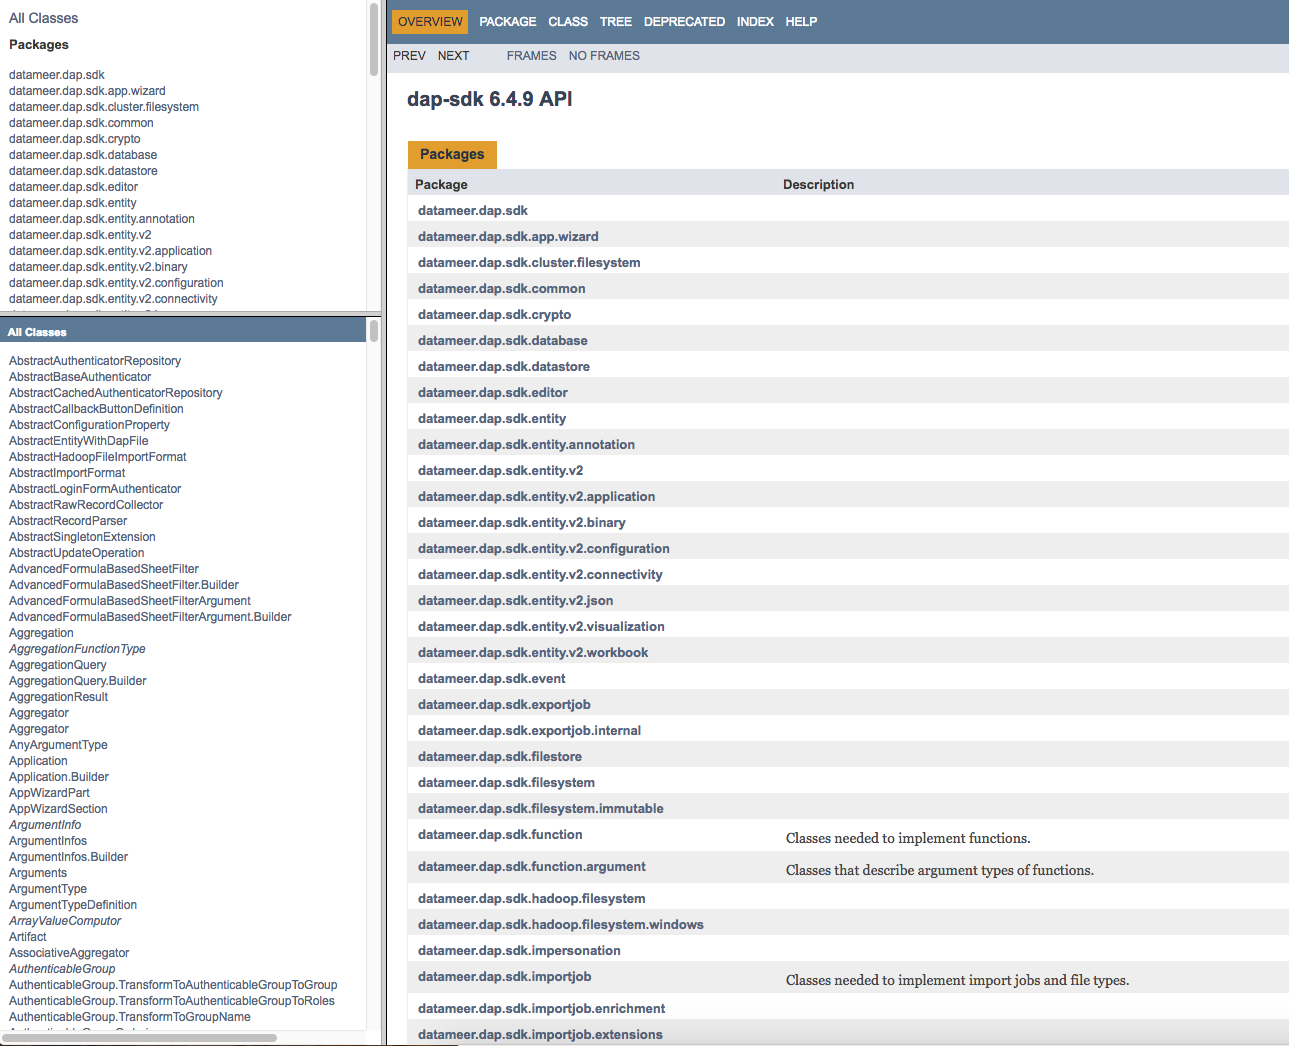Open Application.Builder class
Screen dimensions: 1289x1046
[59, 777]
